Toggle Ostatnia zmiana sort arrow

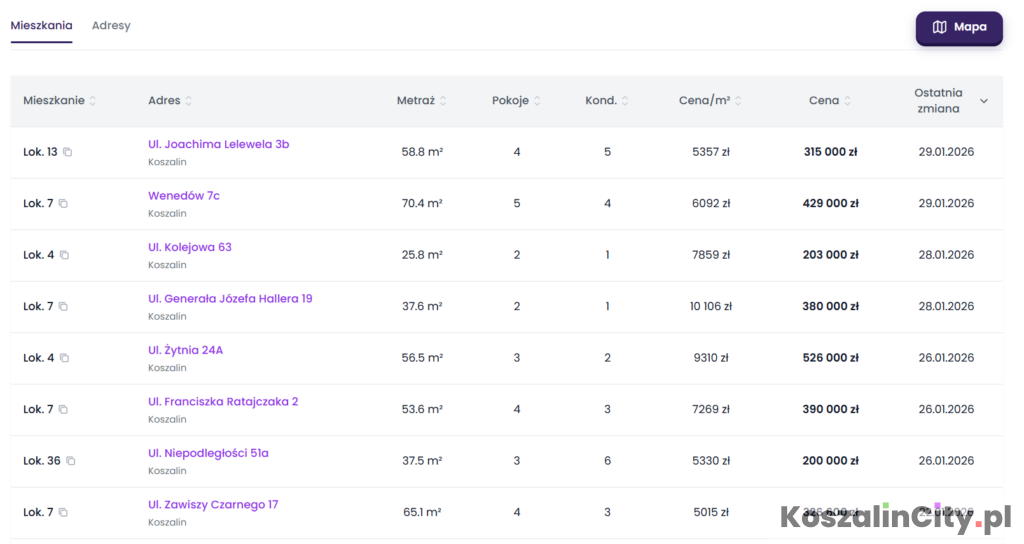983,101
